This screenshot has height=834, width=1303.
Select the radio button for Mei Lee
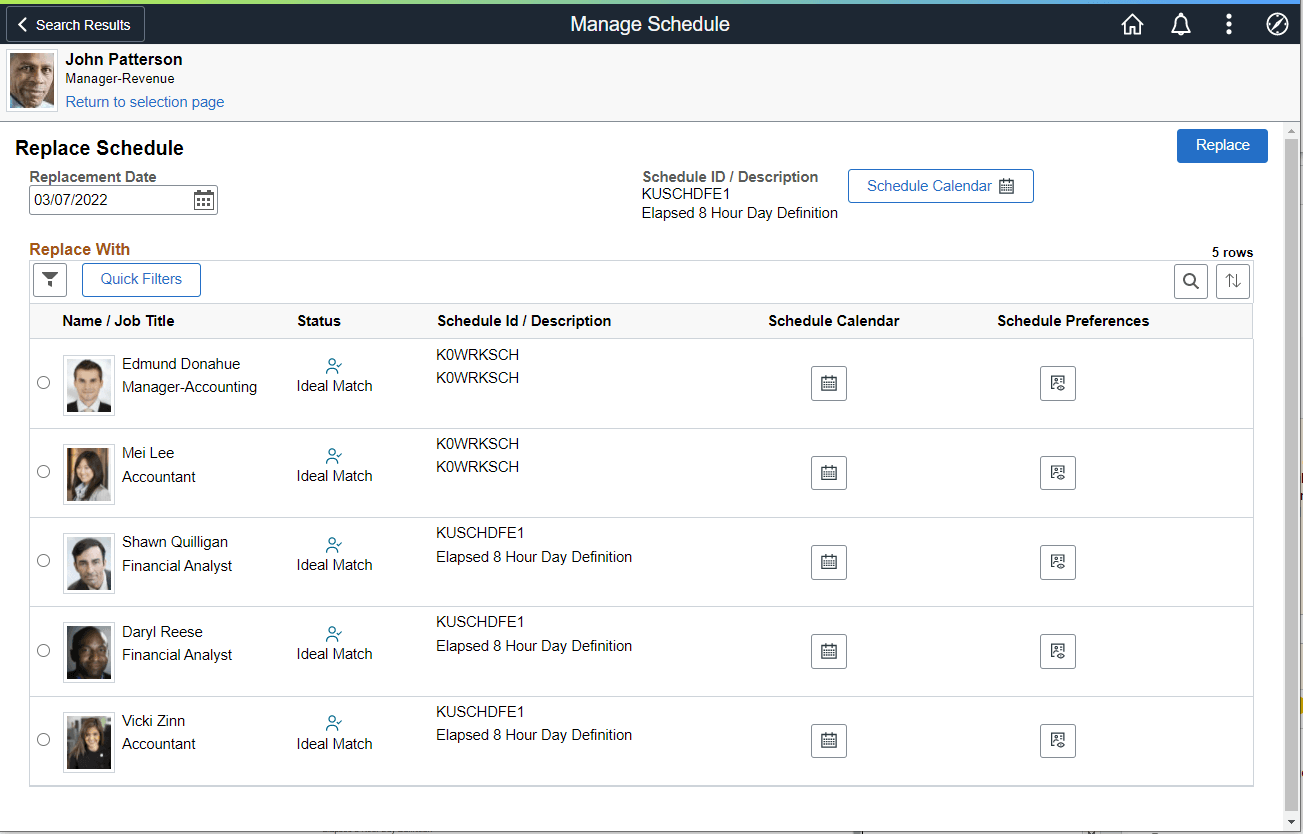(43, 471)
